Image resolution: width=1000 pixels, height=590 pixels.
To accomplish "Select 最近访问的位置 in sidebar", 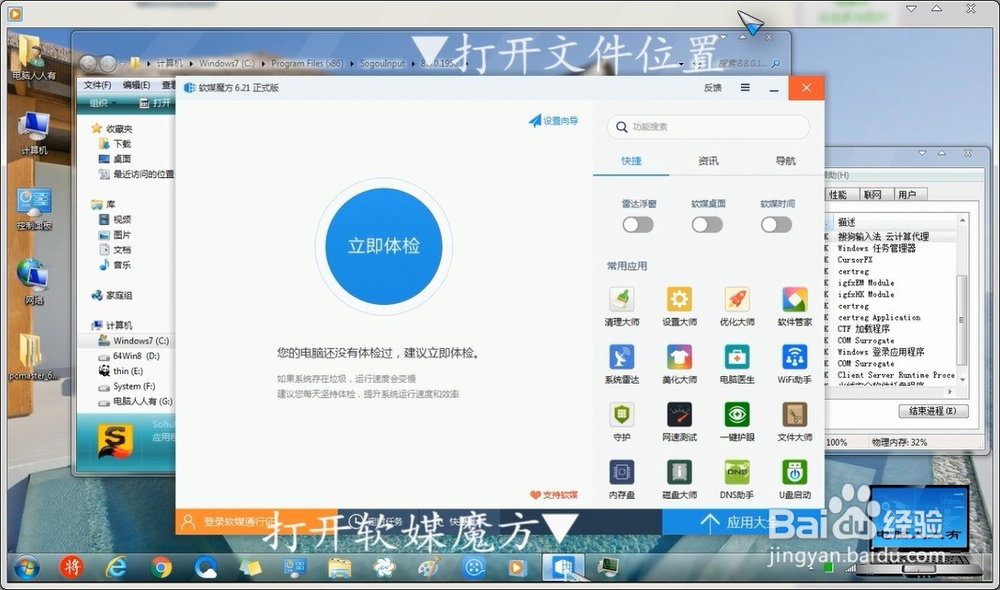I will tap(136, 174).
